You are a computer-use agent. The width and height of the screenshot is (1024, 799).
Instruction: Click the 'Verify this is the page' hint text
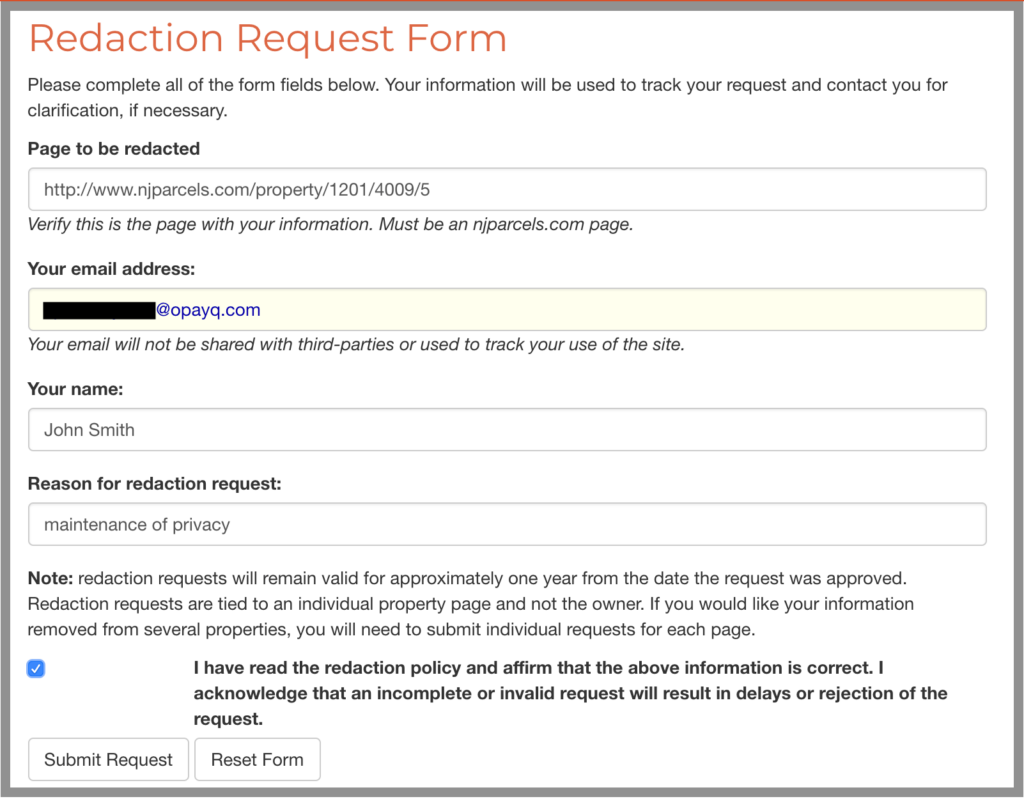click(330, 225)
